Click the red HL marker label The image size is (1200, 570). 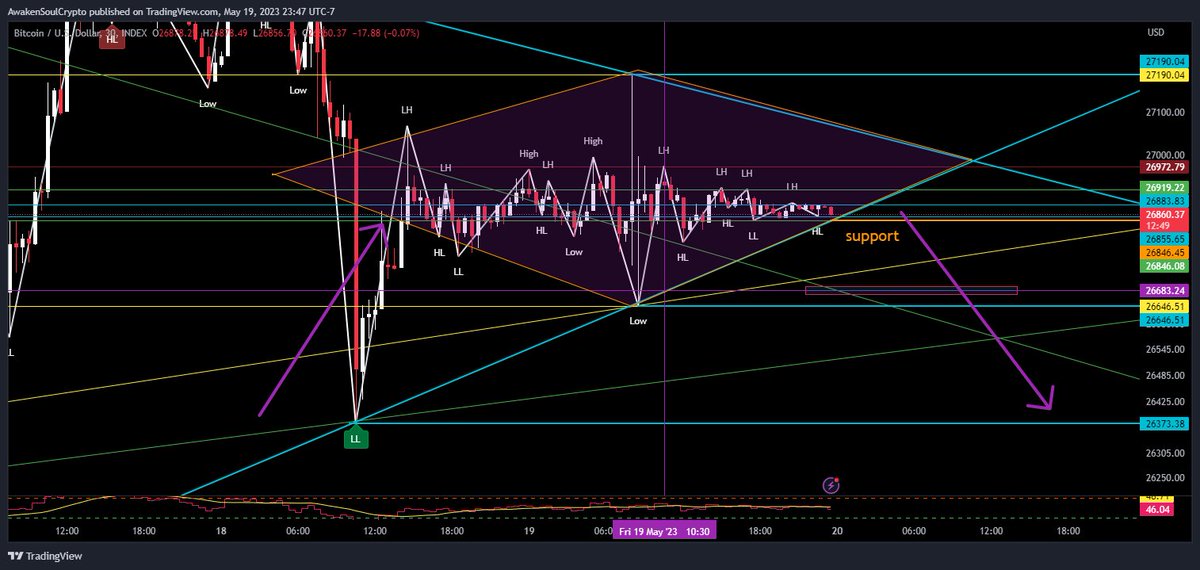111,39
